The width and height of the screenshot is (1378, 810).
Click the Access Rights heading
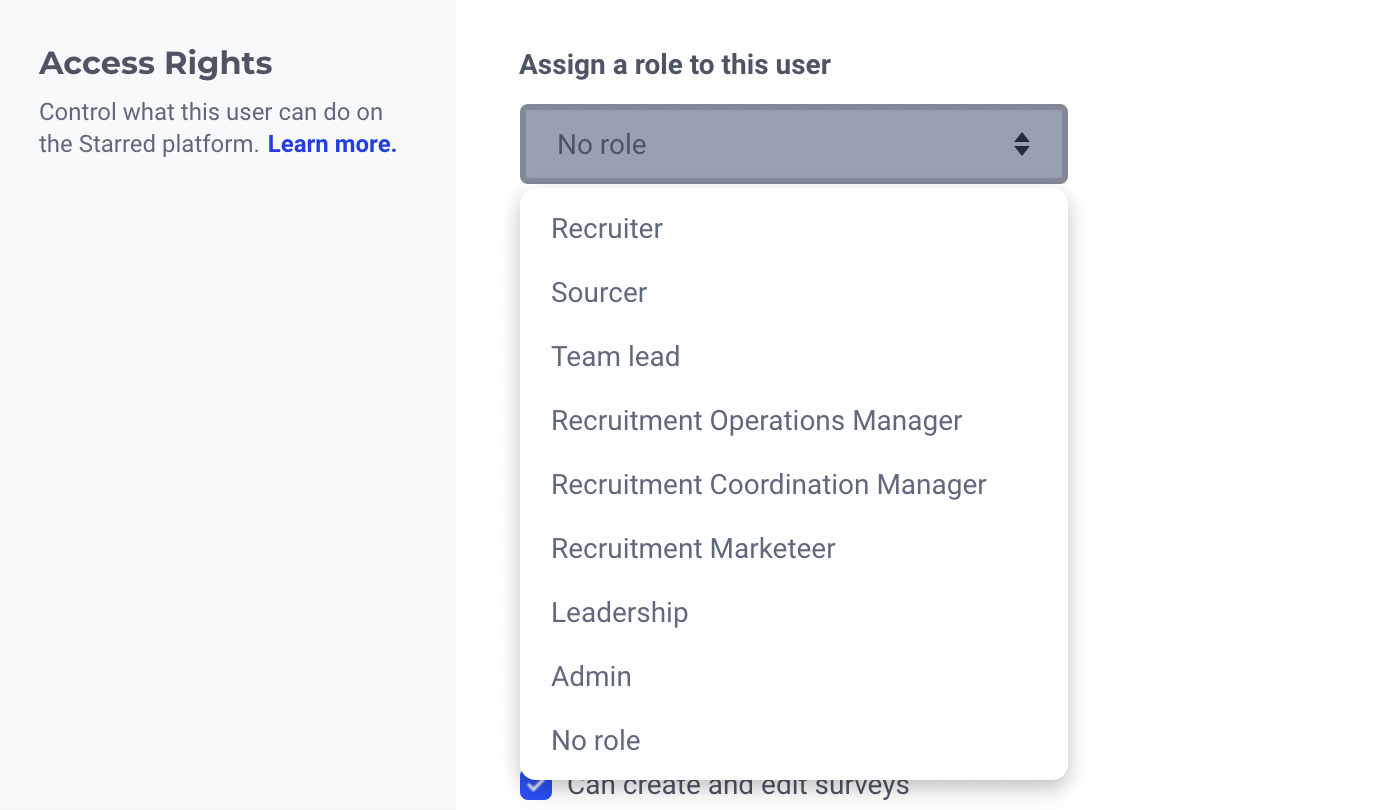click(155, 63)
